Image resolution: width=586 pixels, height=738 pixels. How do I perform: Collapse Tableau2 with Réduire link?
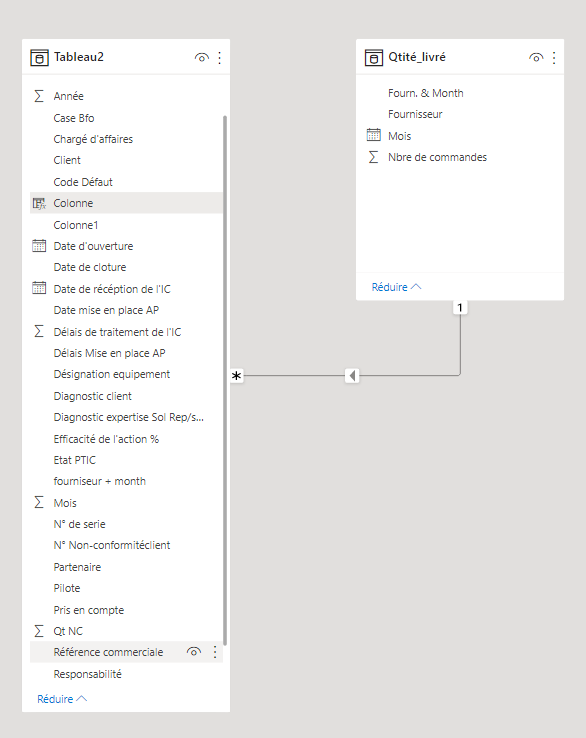(62, 699)
